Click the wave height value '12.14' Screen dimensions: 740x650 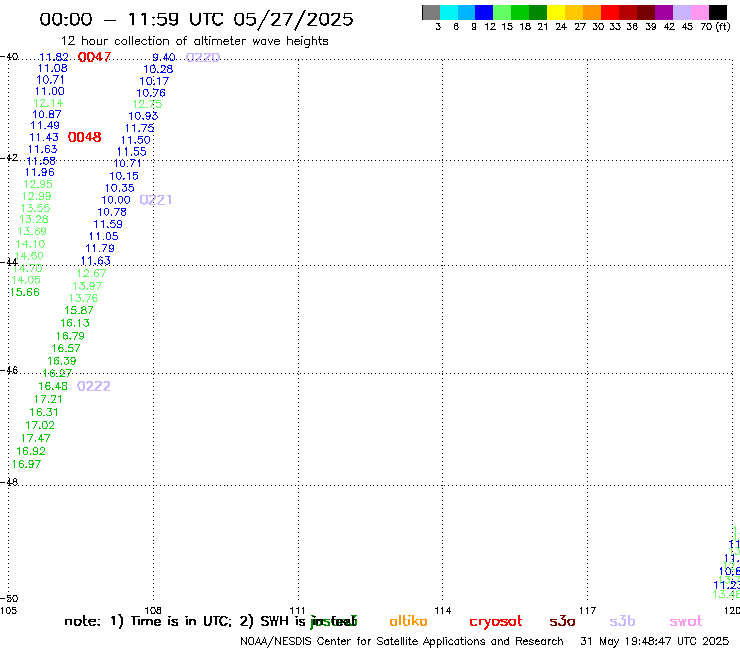tap(48, 103)
